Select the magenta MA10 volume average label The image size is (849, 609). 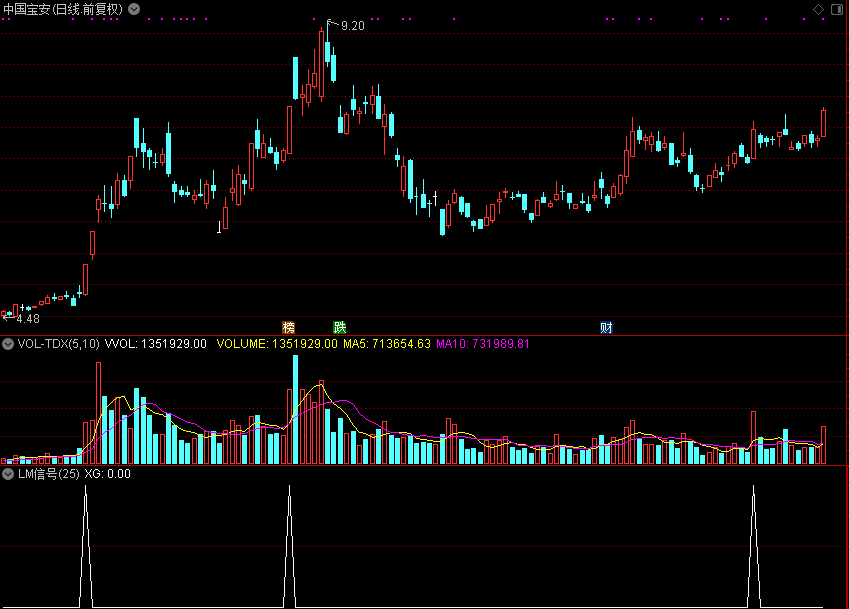coord(482,344)
